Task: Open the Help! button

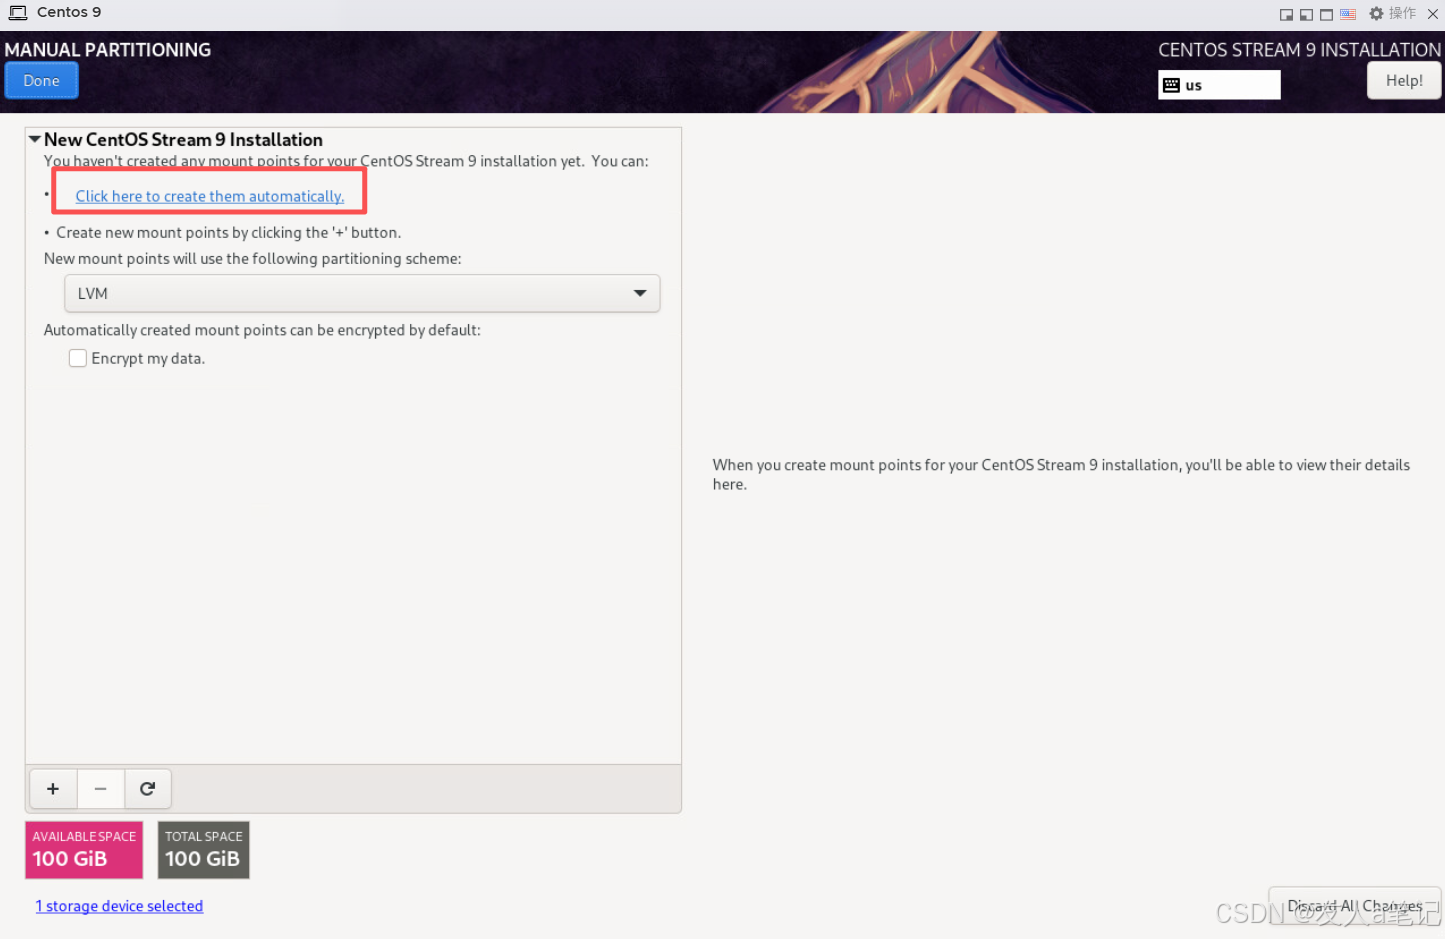Action: tap(1404, 81)
